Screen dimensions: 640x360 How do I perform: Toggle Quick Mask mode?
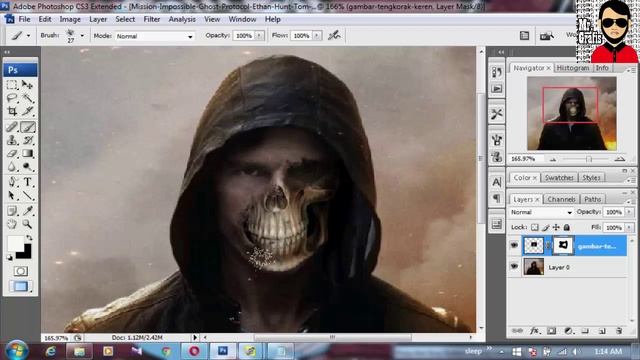(20, 271)
